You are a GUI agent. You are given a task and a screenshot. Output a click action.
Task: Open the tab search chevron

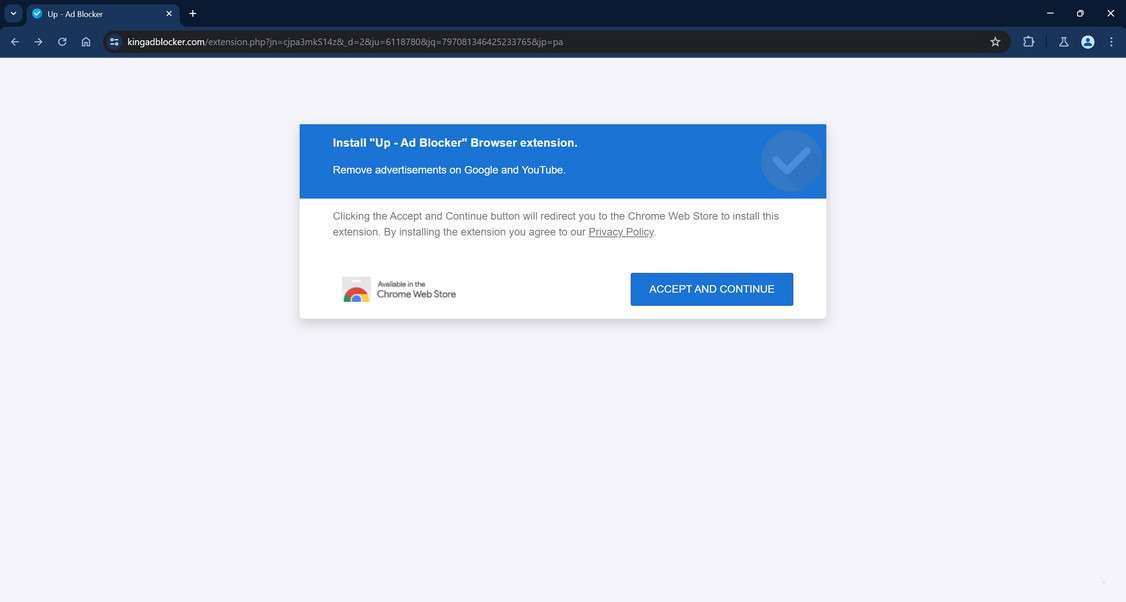[x=13, y=13]
